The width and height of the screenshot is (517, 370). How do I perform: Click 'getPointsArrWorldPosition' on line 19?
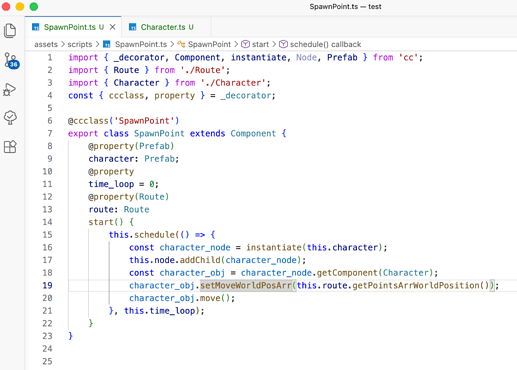click(x=416, y=285)
